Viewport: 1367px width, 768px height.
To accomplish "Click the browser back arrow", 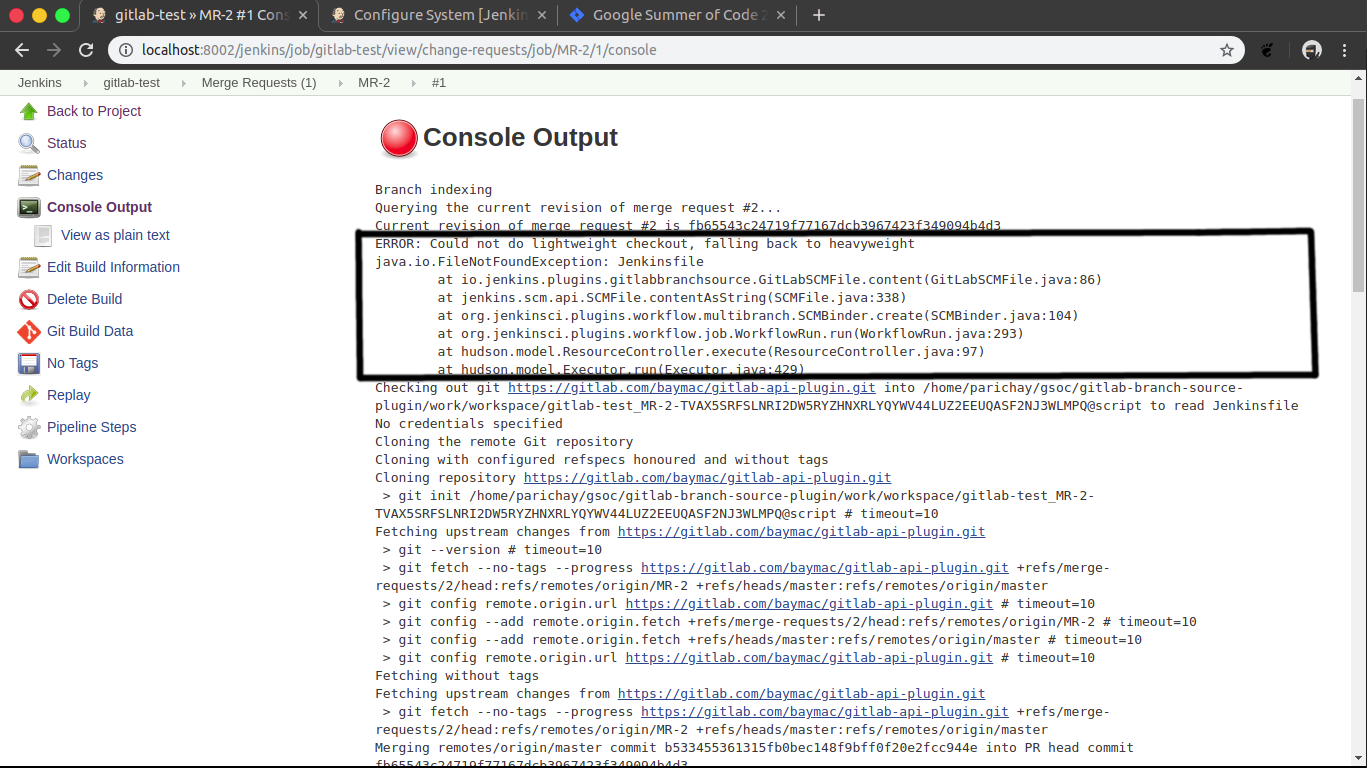I will [22, 50].
